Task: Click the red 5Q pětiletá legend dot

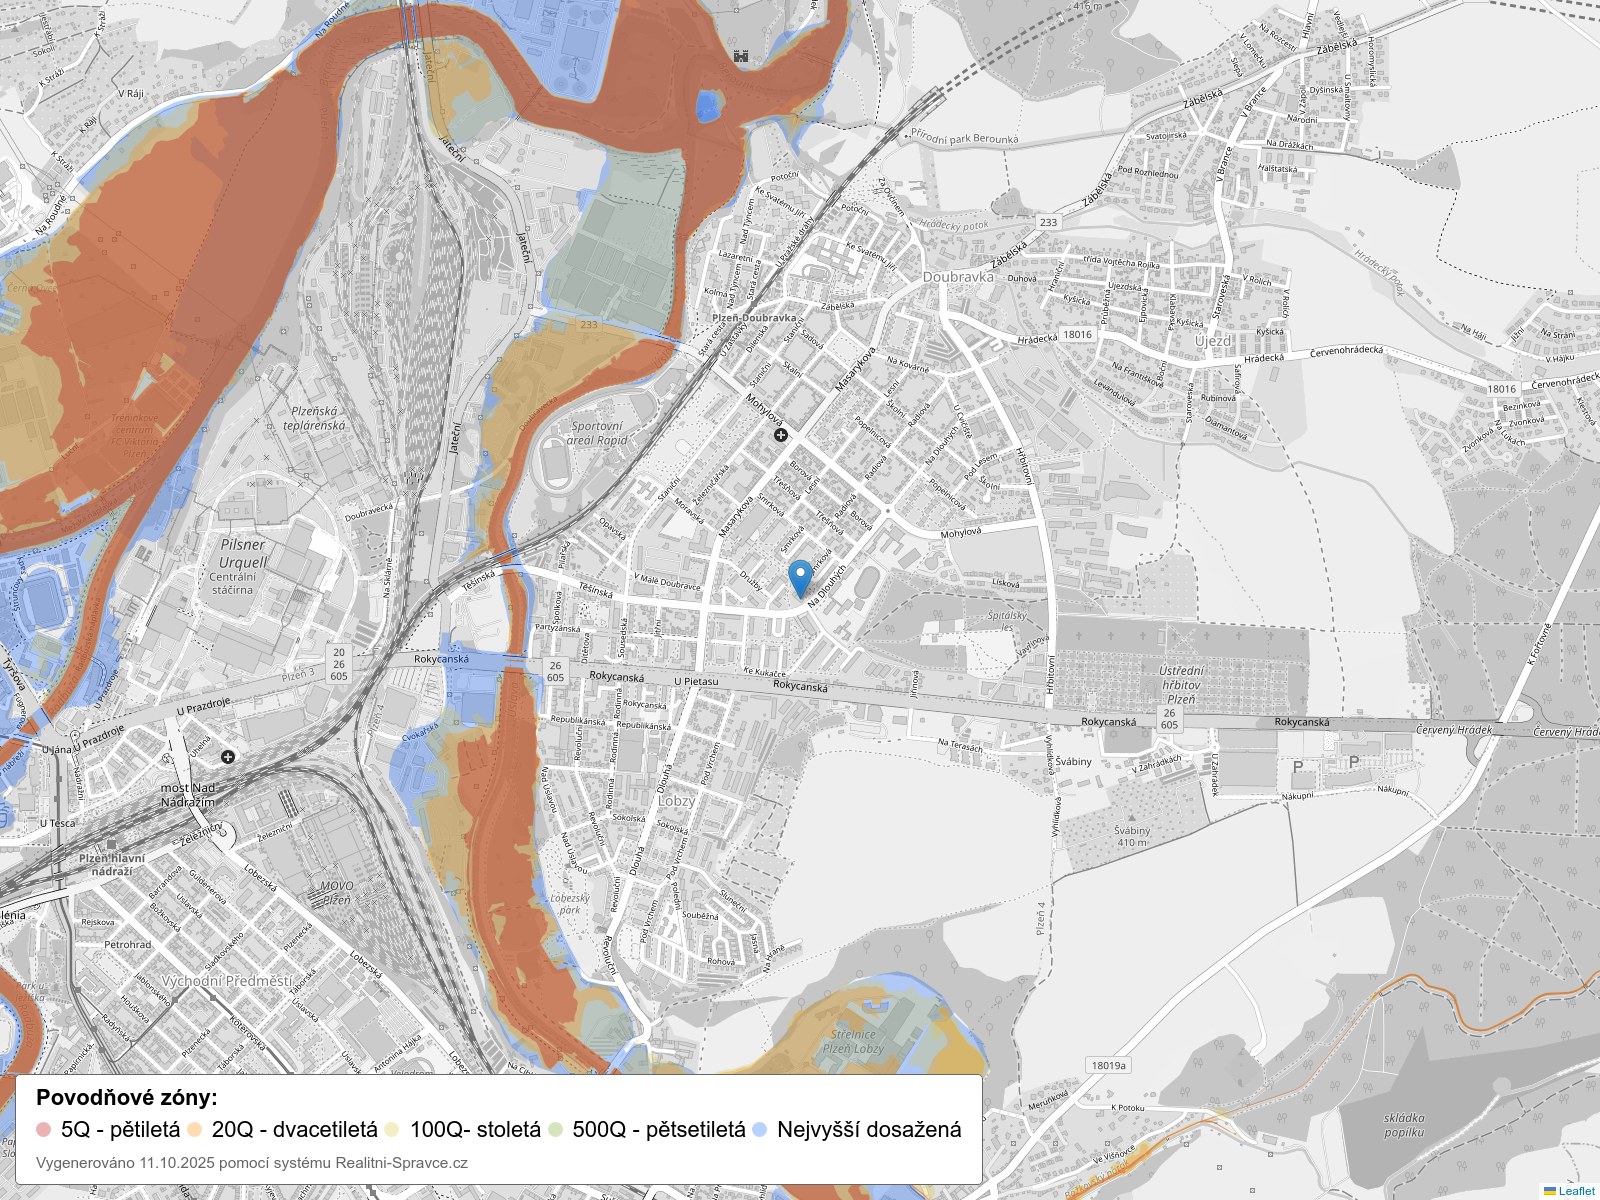Action: click(43, 1130)
